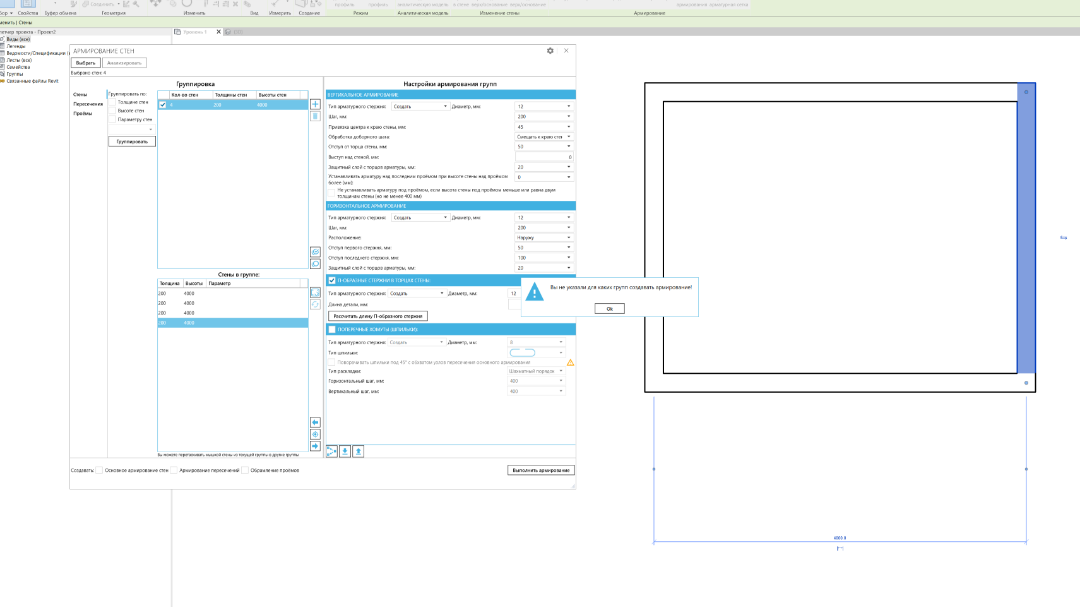The height and width of the screenshot is (607, 1080).
Task: Select the highlighted last wall row in group list
Action: 233,323
